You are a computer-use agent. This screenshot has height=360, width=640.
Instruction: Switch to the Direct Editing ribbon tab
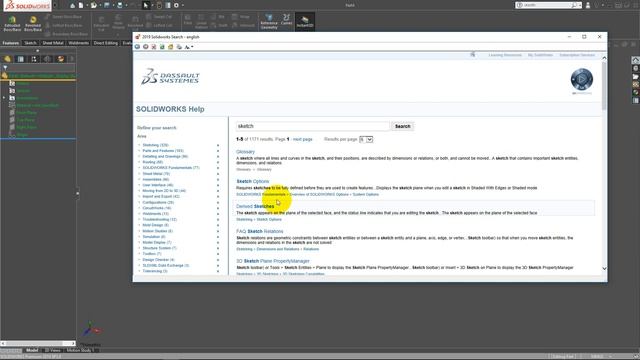[x=105, y=43]
